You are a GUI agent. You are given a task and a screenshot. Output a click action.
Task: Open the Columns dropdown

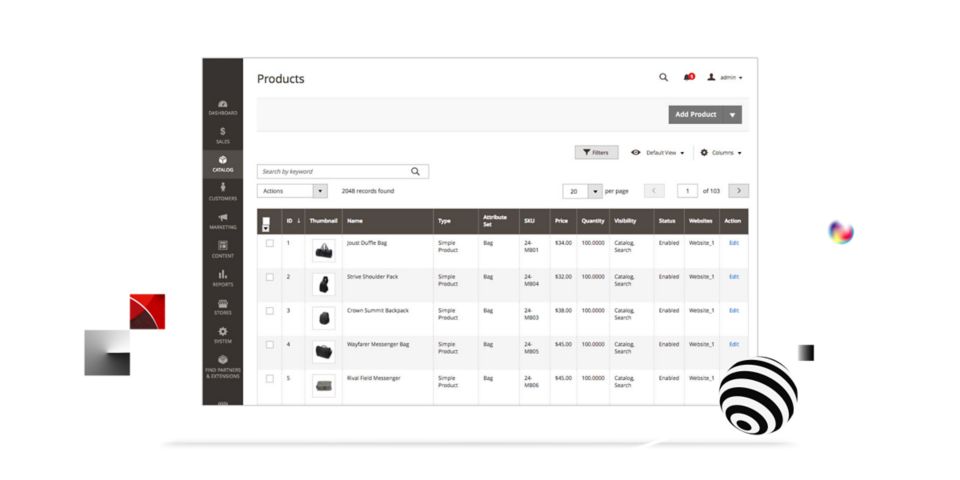click(x=721, y=152)
